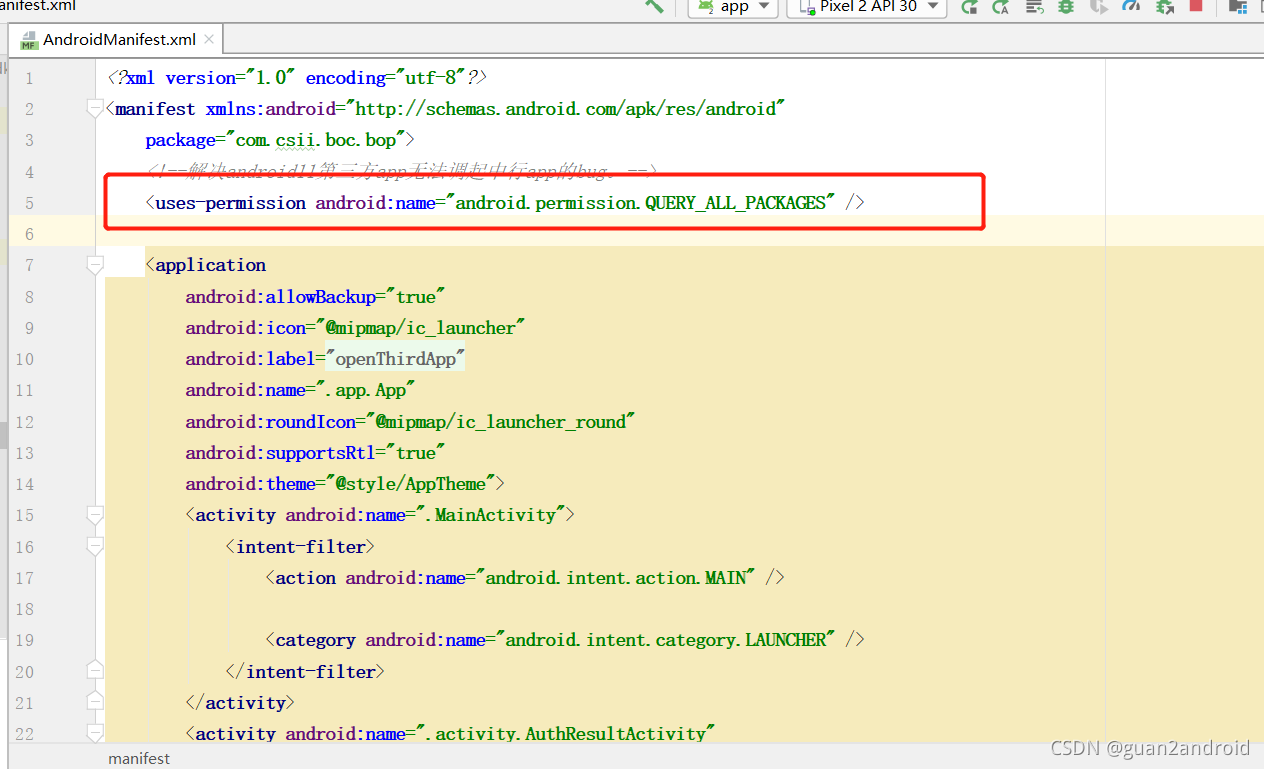Viewport: 1264px width, 769px height.
Task: Click the Make Project hammer icon
Action: tap(655, 6)
